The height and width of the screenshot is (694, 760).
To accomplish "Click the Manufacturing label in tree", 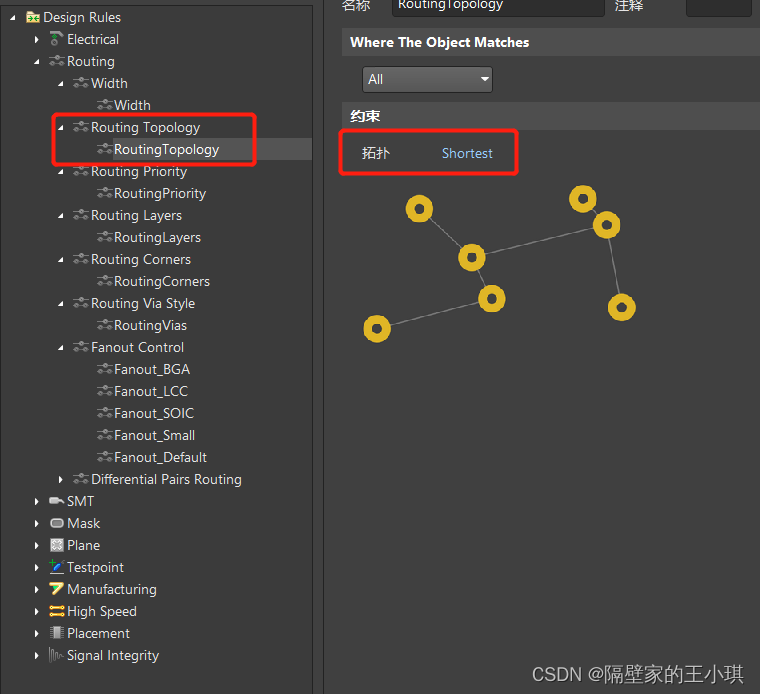I will [112, 590].
